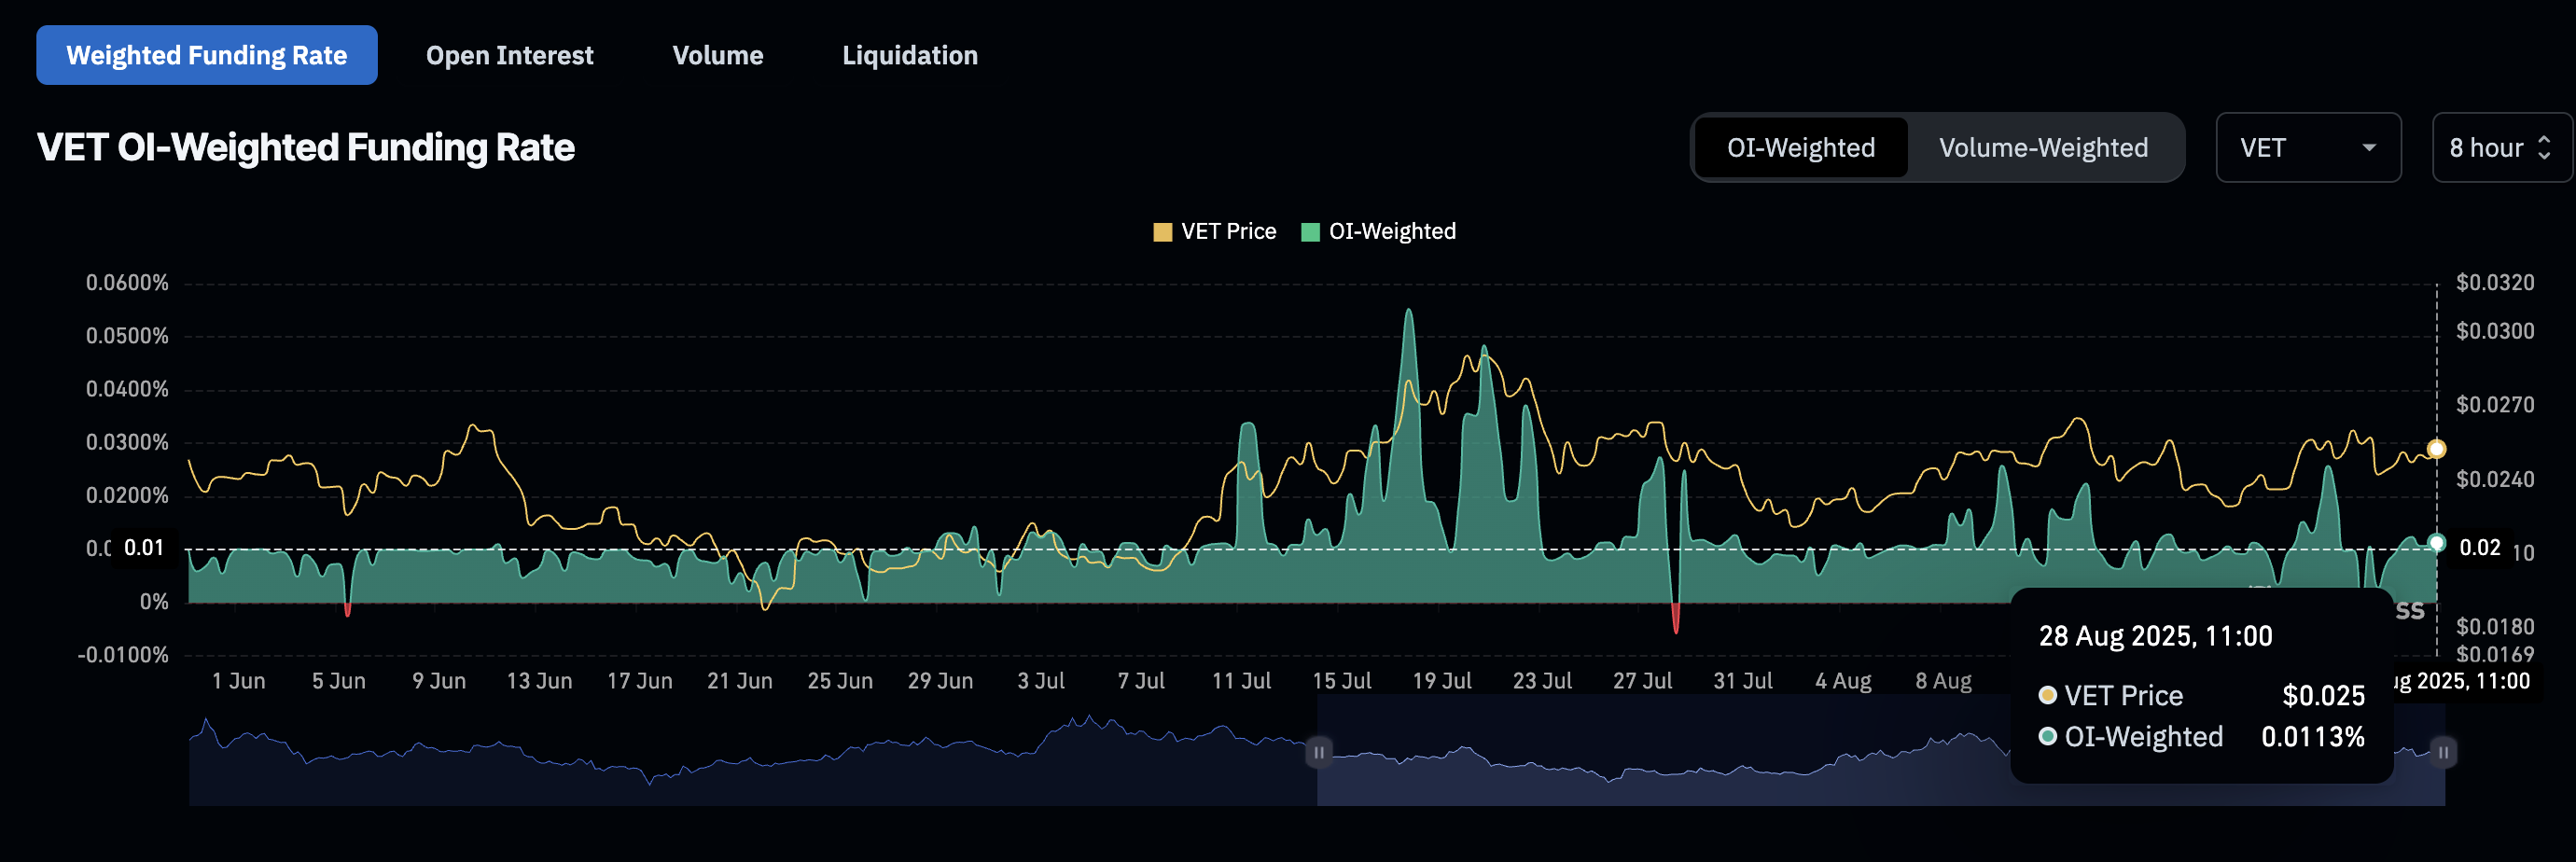
Task: Click the "11 Jul" date label
Action: (1242, 681)
